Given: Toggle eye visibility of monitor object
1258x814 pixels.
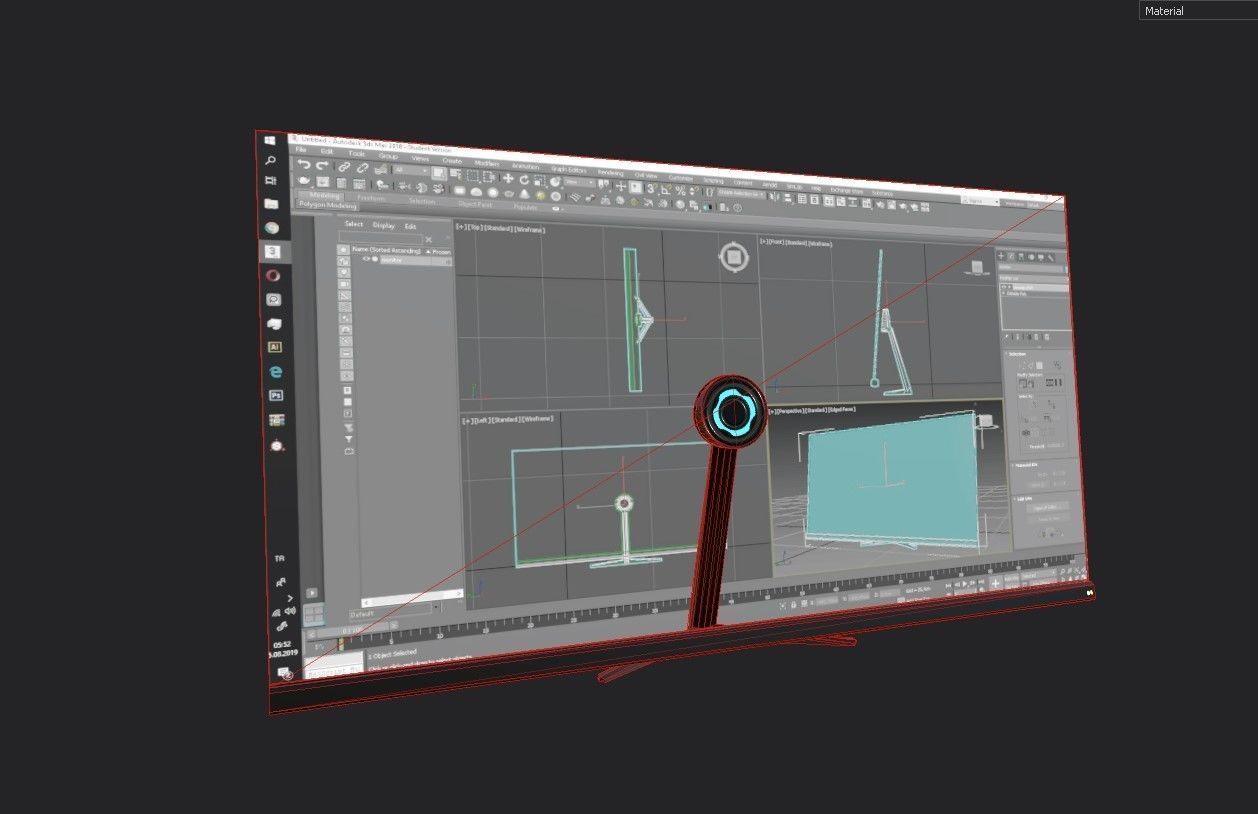Looking at the screenshot, I should 366,259.
